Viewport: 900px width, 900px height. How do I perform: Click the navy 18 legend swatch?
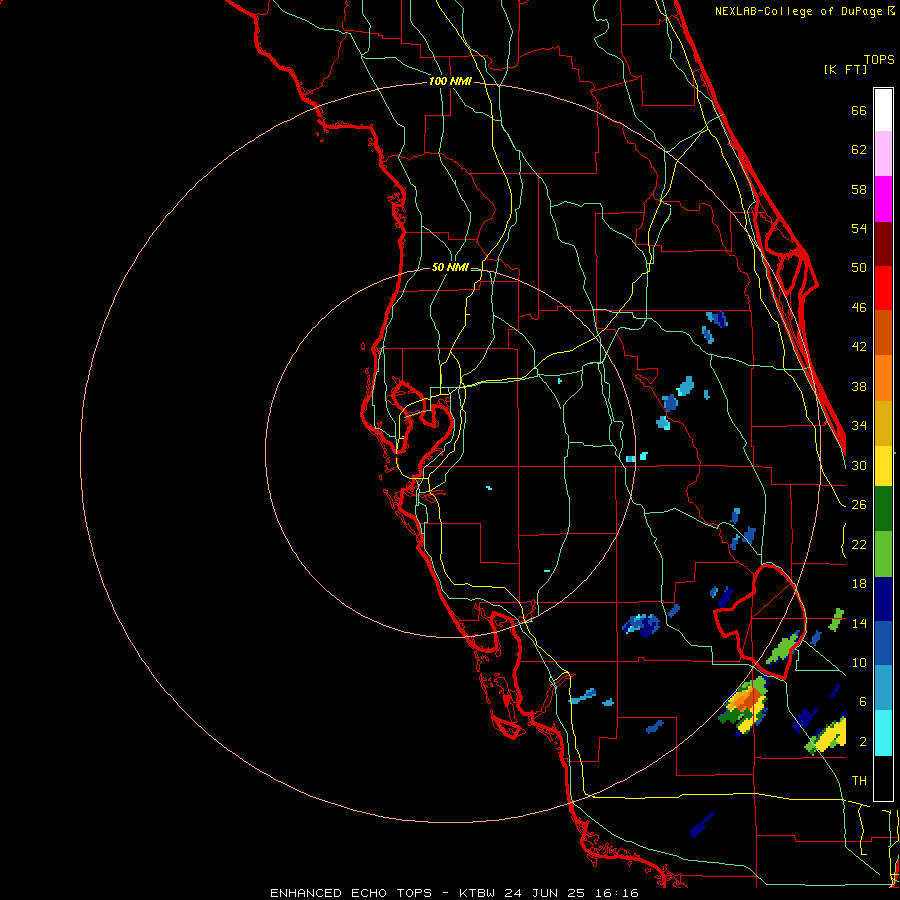click(883, 599)
